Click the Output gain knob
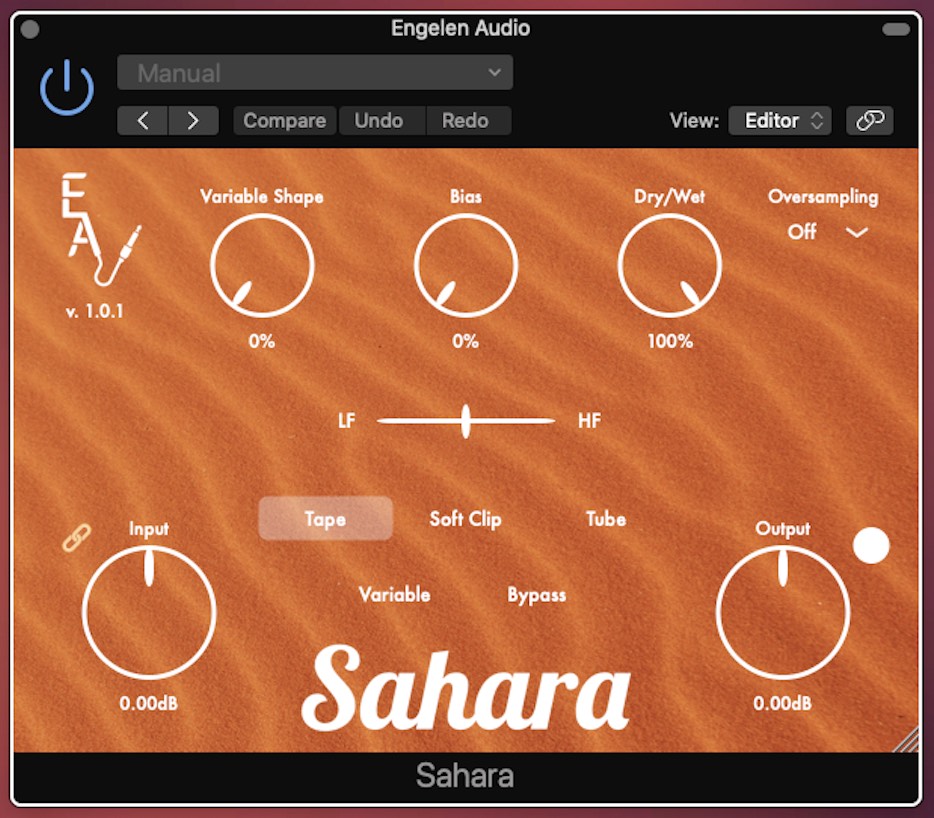The height and width of the screenshot is (818, 934). (x=783, y=612)
